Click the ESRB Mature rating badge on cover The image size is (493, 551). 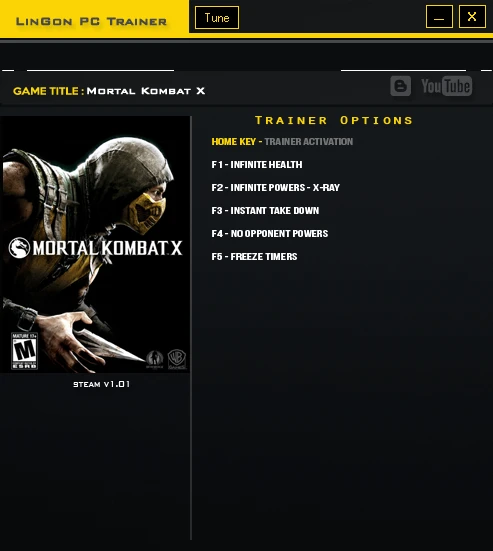[x=24, y=351]
